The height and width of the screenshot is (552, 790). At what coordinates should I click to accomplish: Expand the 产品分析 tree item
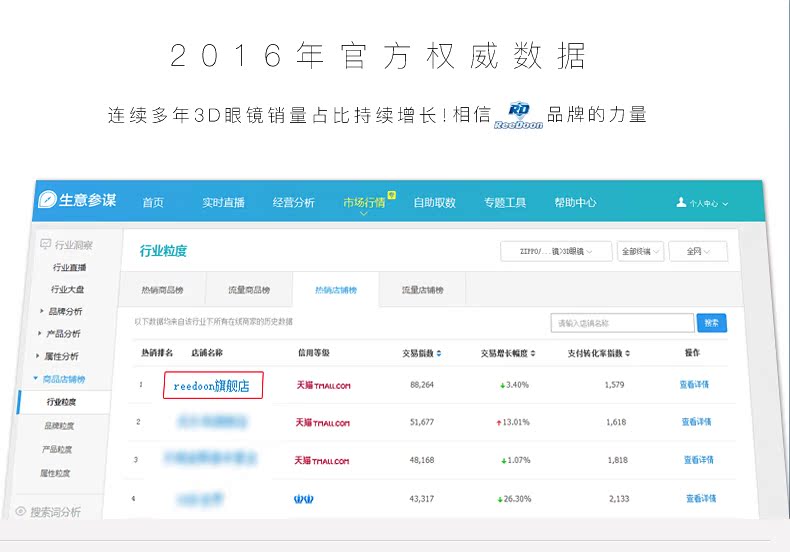(40, 333)
